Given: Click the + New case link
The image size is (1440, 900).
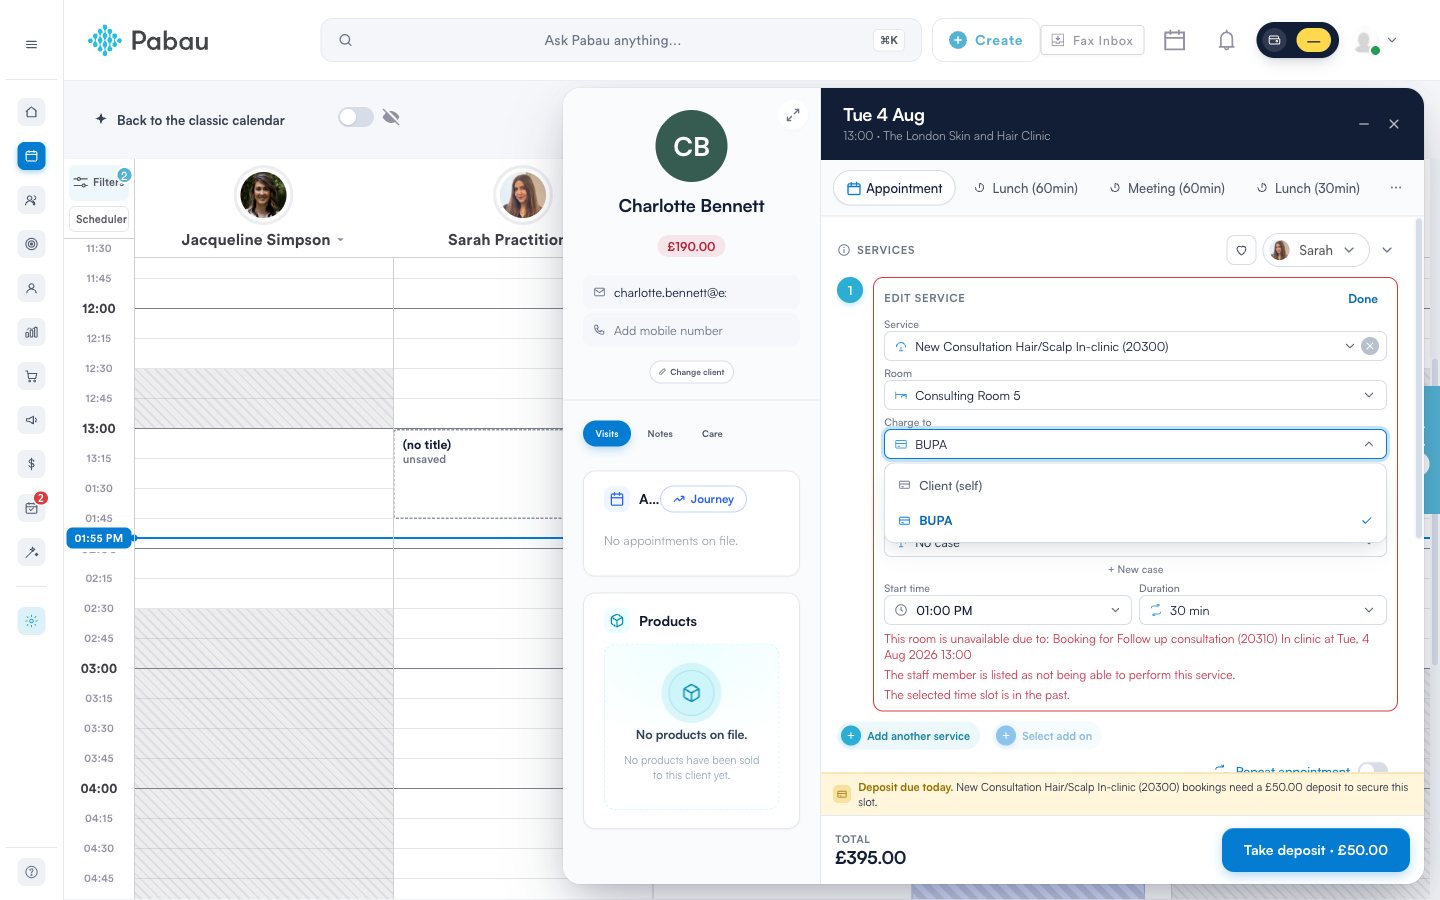Looking at the screenshot, I should [1135, 569].
